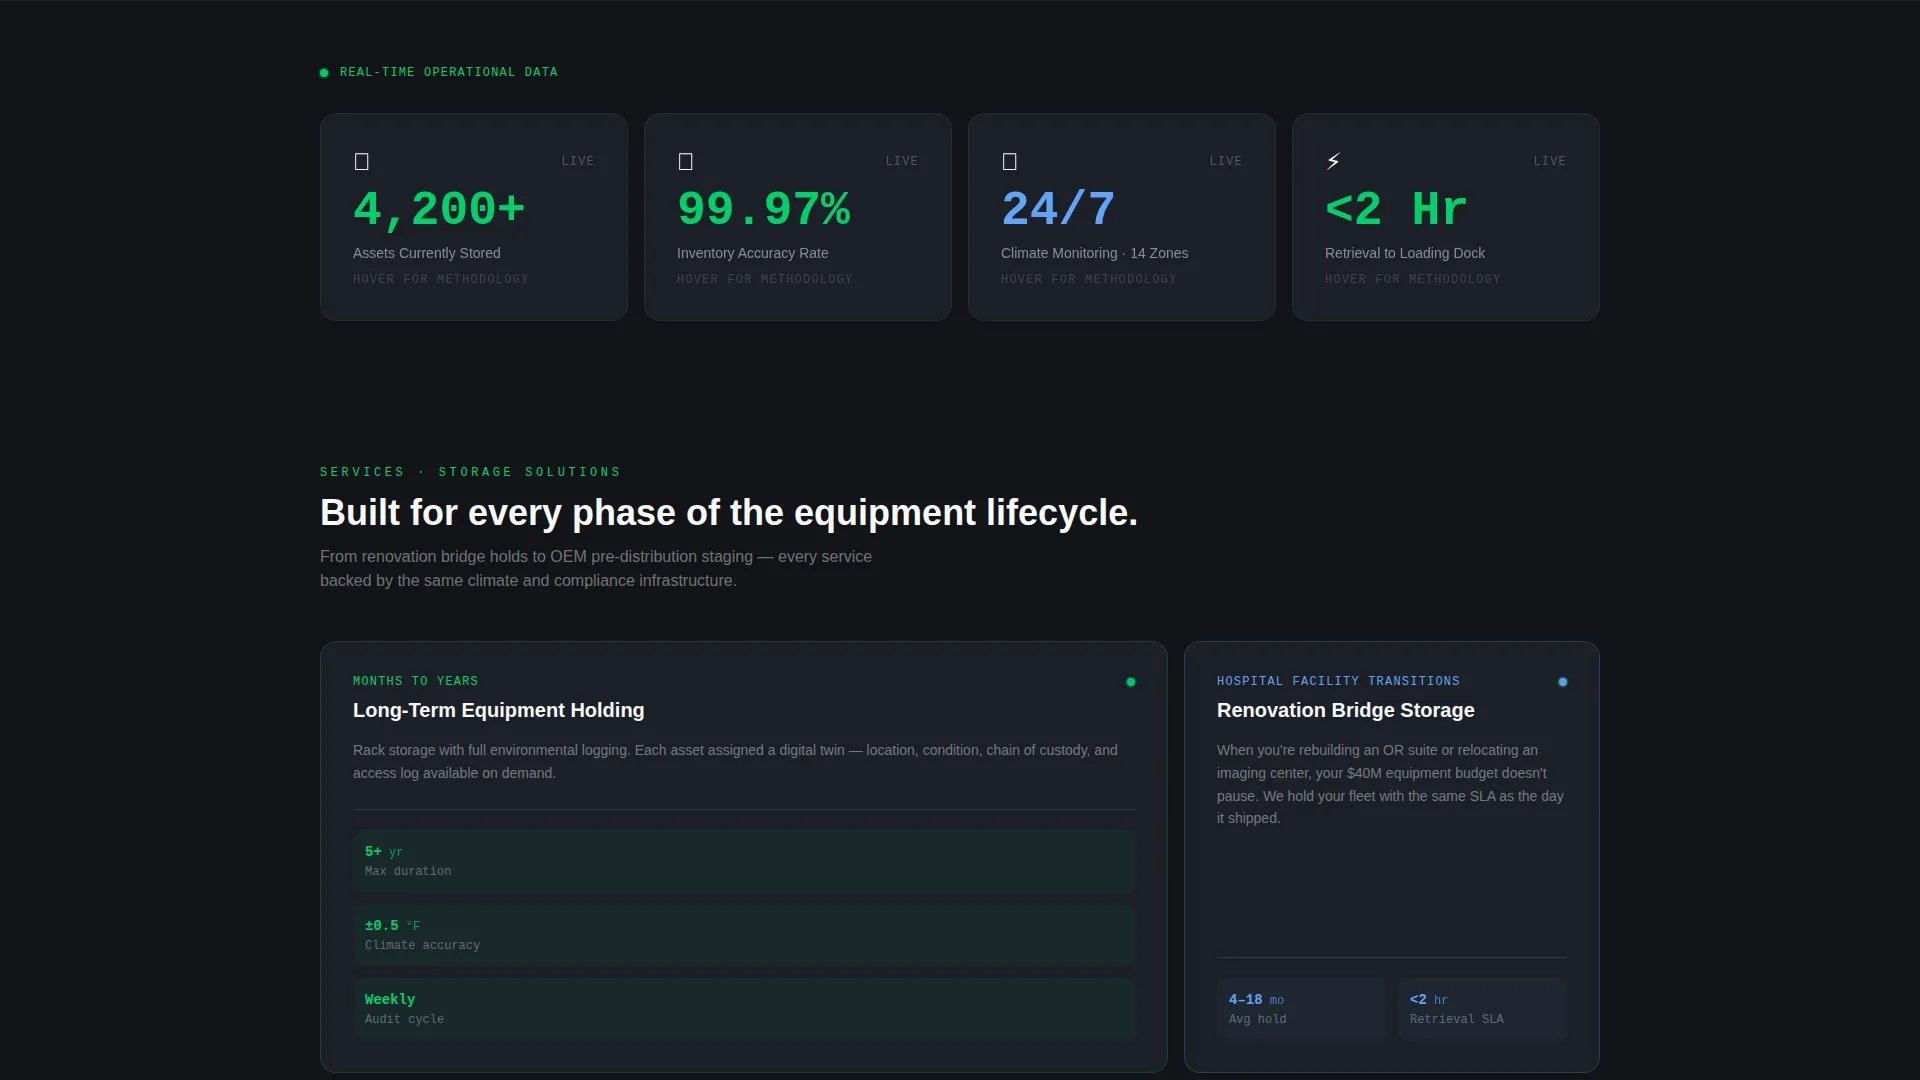Click the Inventory Accuracy Rate label

pyautogui.click(x=753, y=253)
